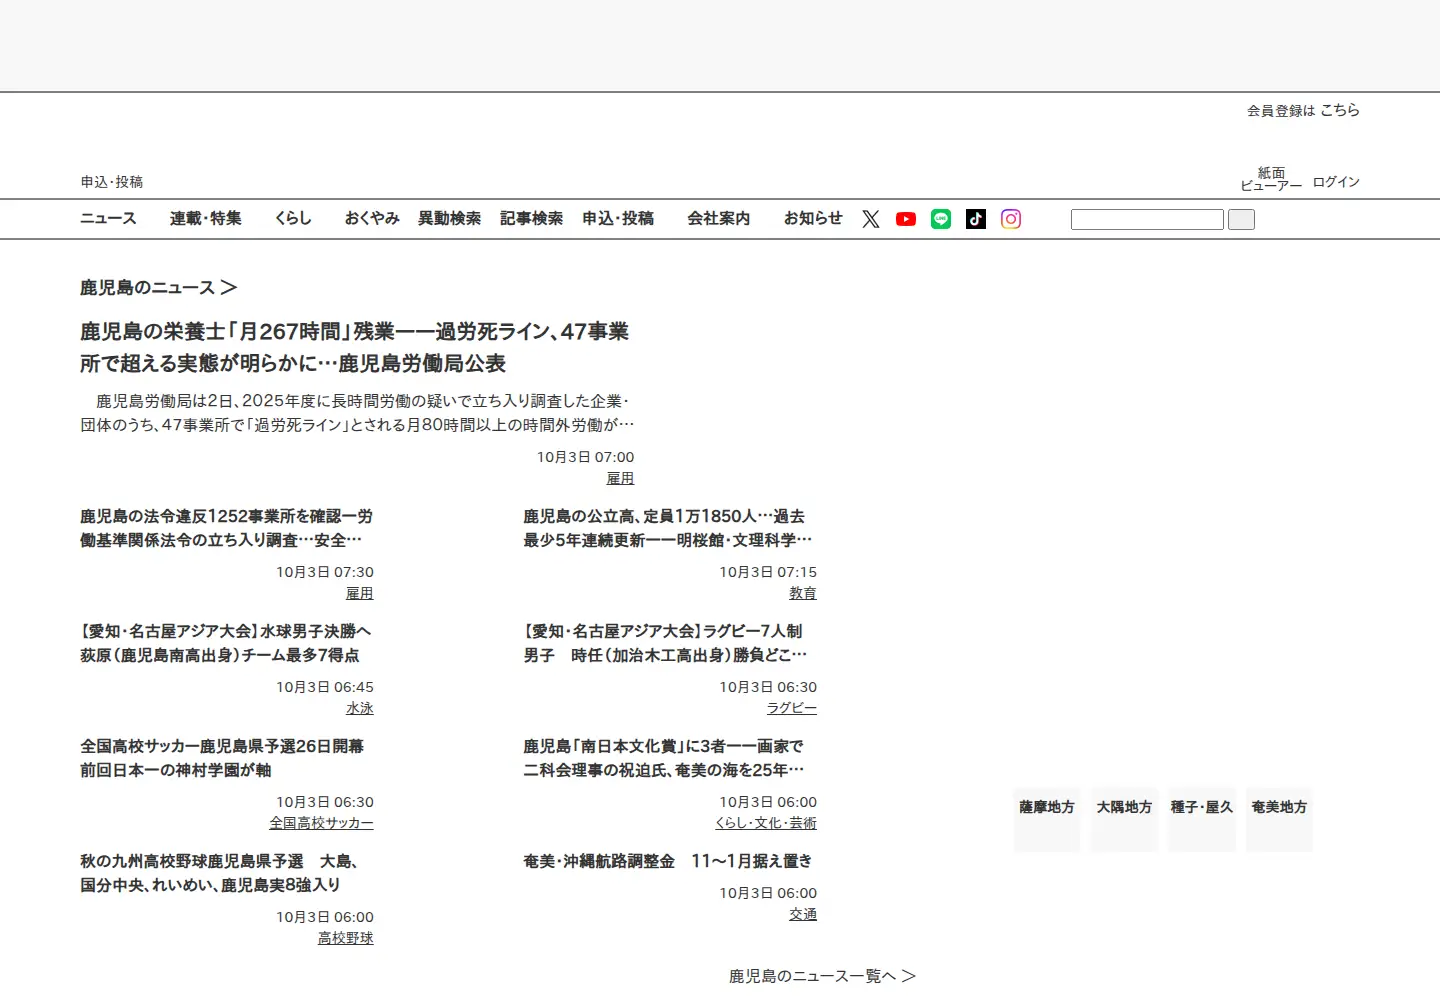
Task: Open the 南日本文化賞 article
Action: [664, 758]
